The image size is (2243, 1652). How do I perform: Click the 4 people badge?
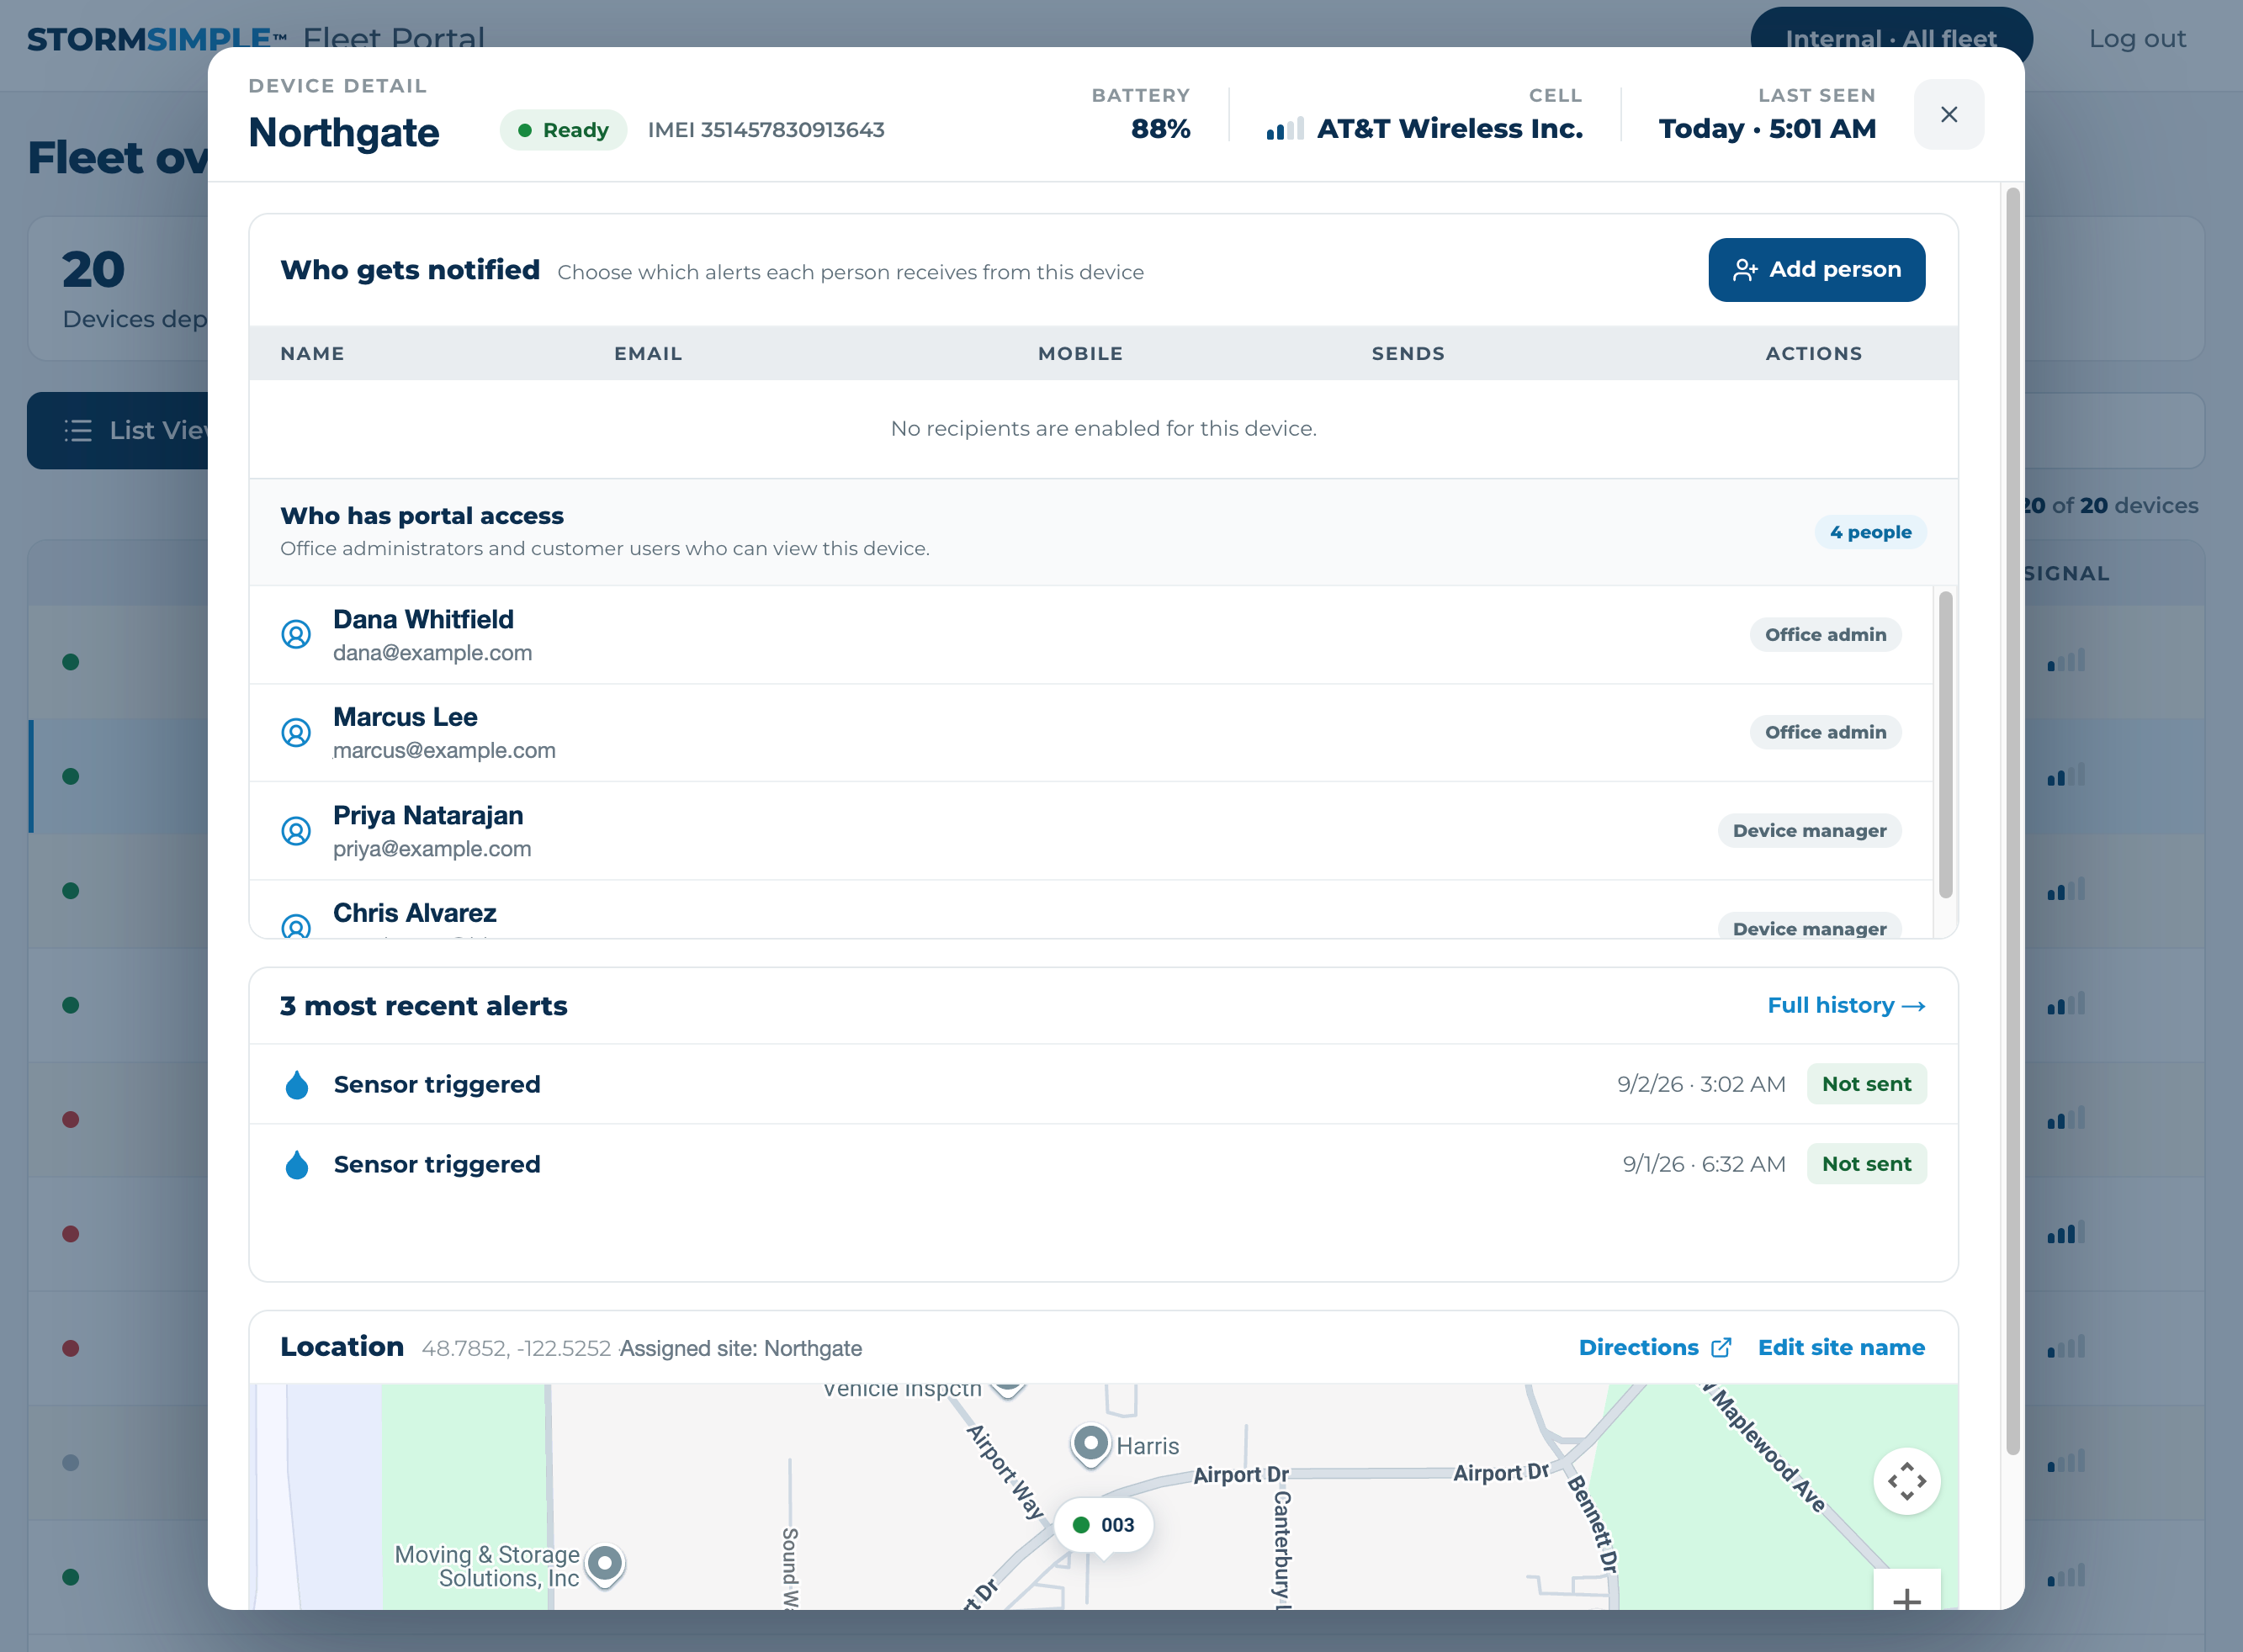coord(1870,532)
